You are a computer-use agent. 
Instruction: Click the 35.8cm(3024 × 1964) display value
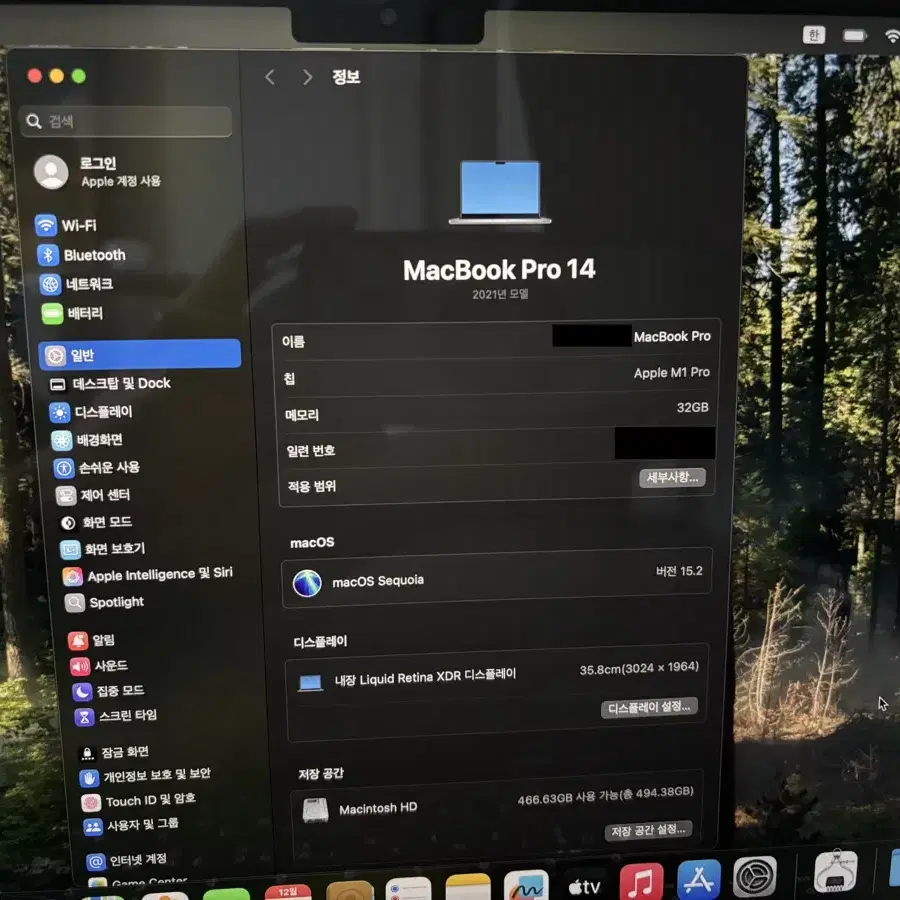[x=639, y=668]
